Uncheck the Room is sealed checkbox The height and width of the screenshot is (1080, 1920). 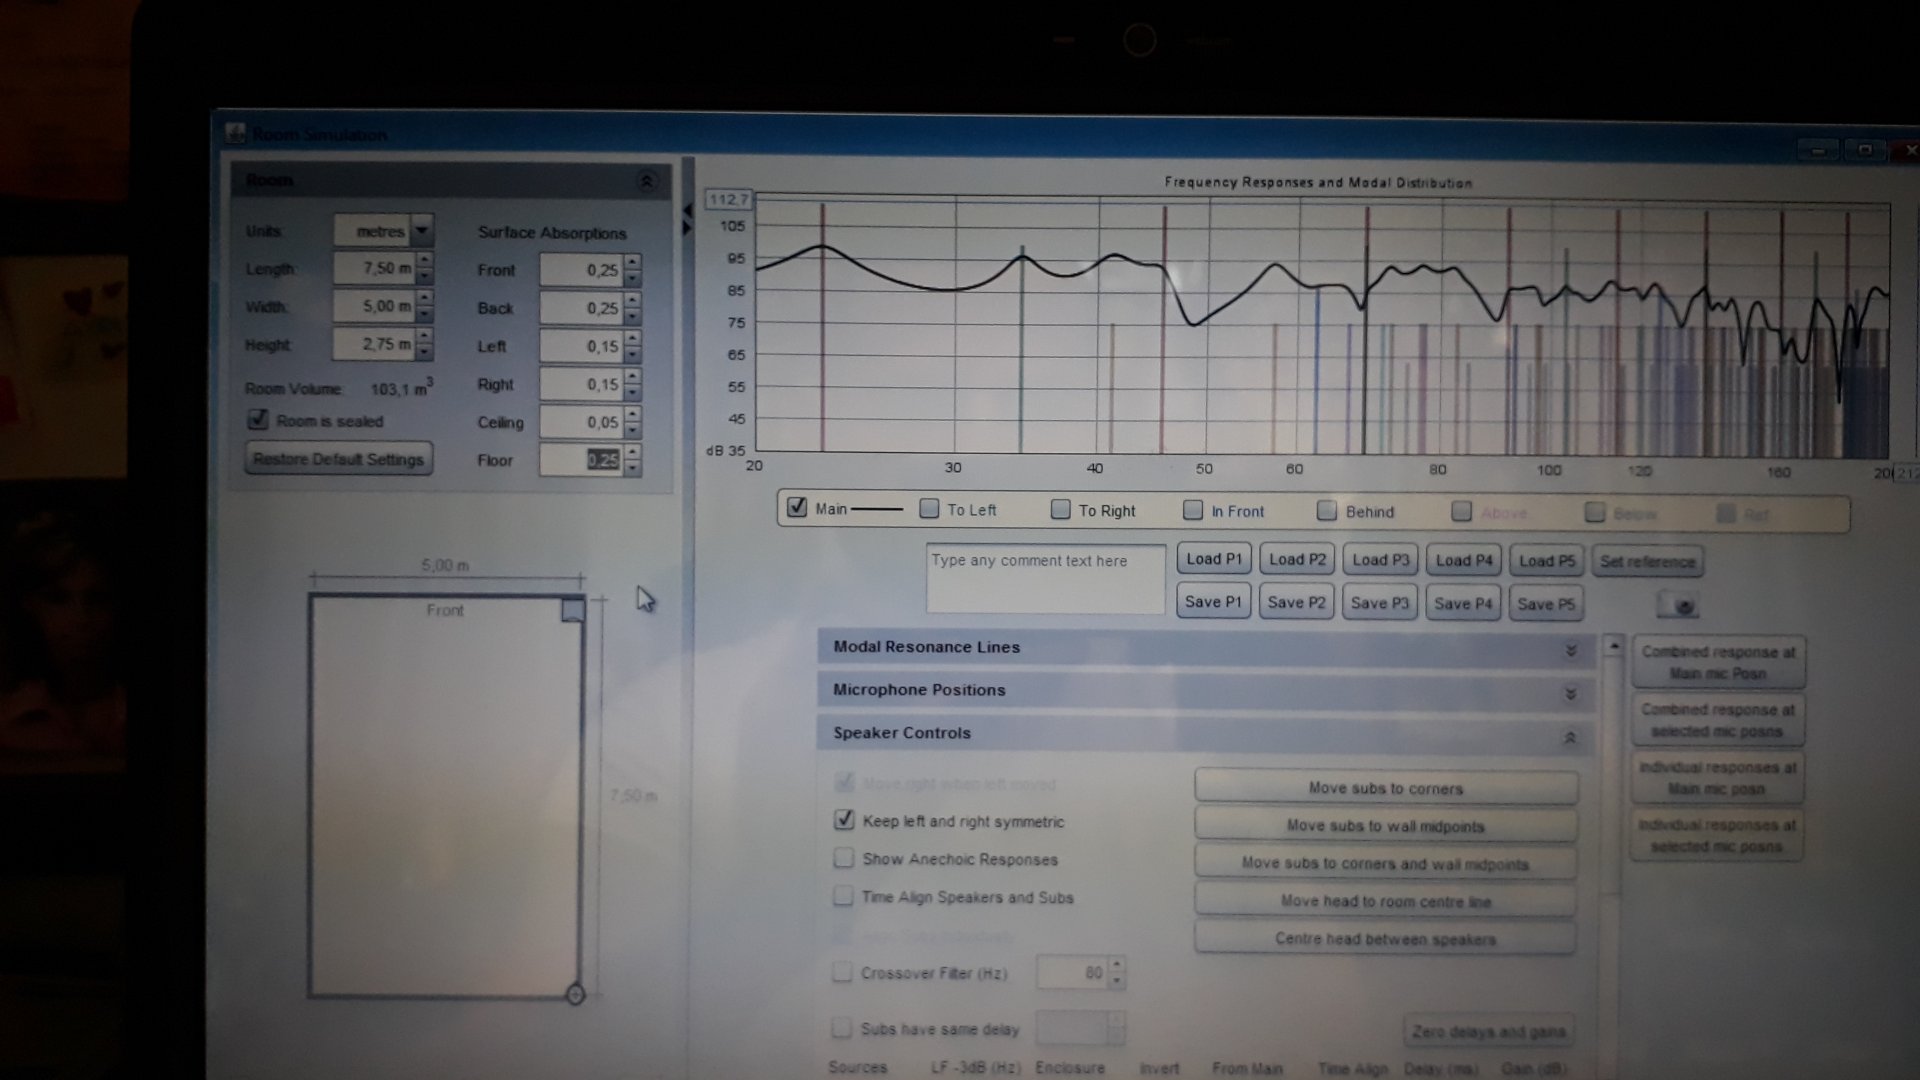(258, 420)
